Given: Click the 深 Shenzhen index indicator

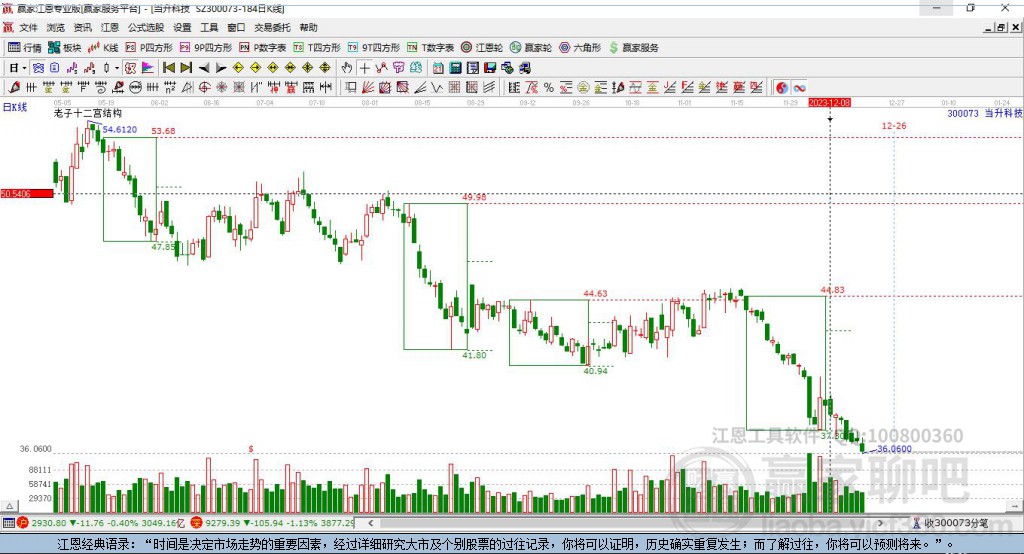Looking at the screenshot, I should point(196,523).
